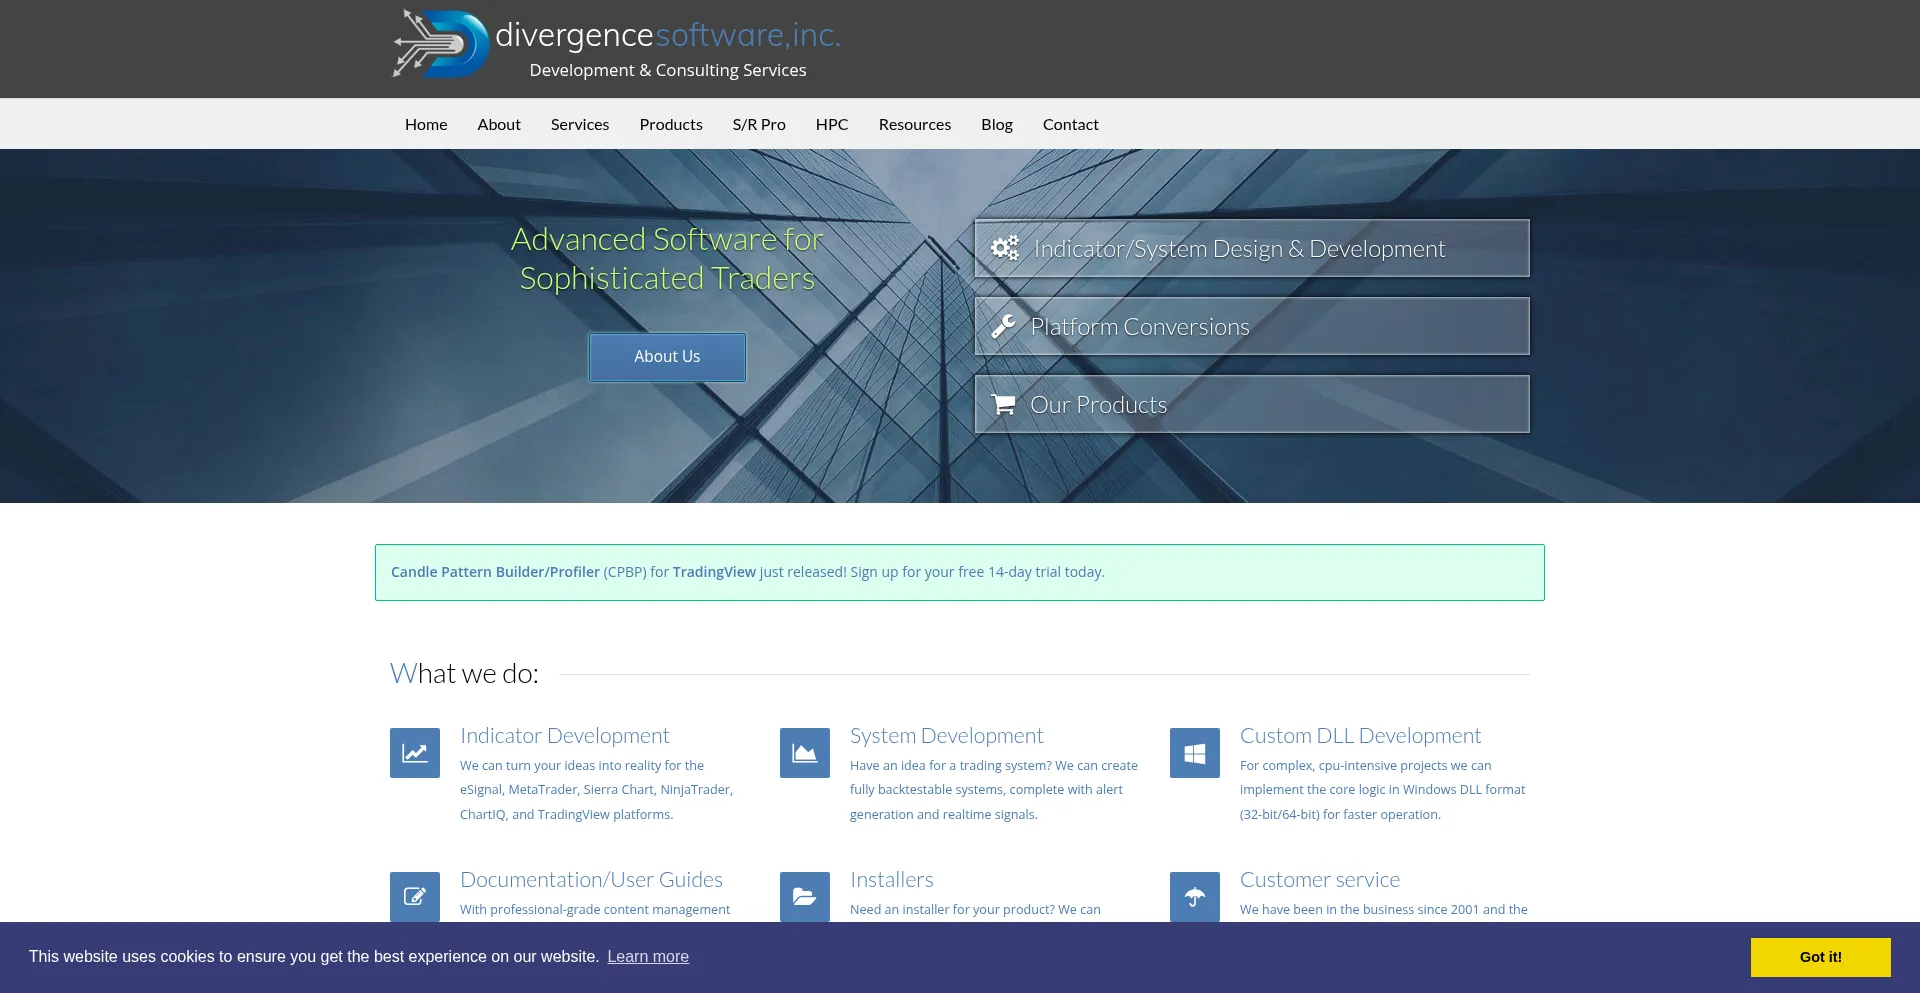Click the area chart System Development icon

805,753
